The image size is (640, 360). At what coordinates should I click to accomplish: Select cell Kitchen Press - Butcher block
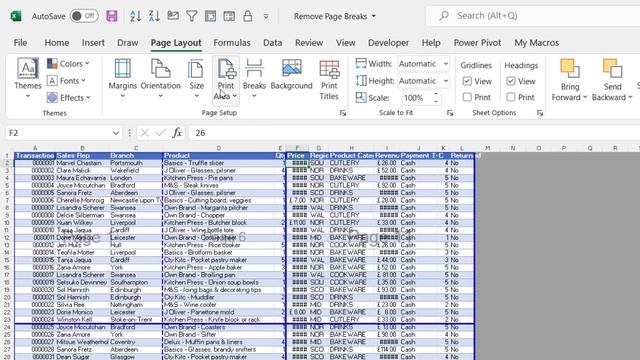(219, 223)
